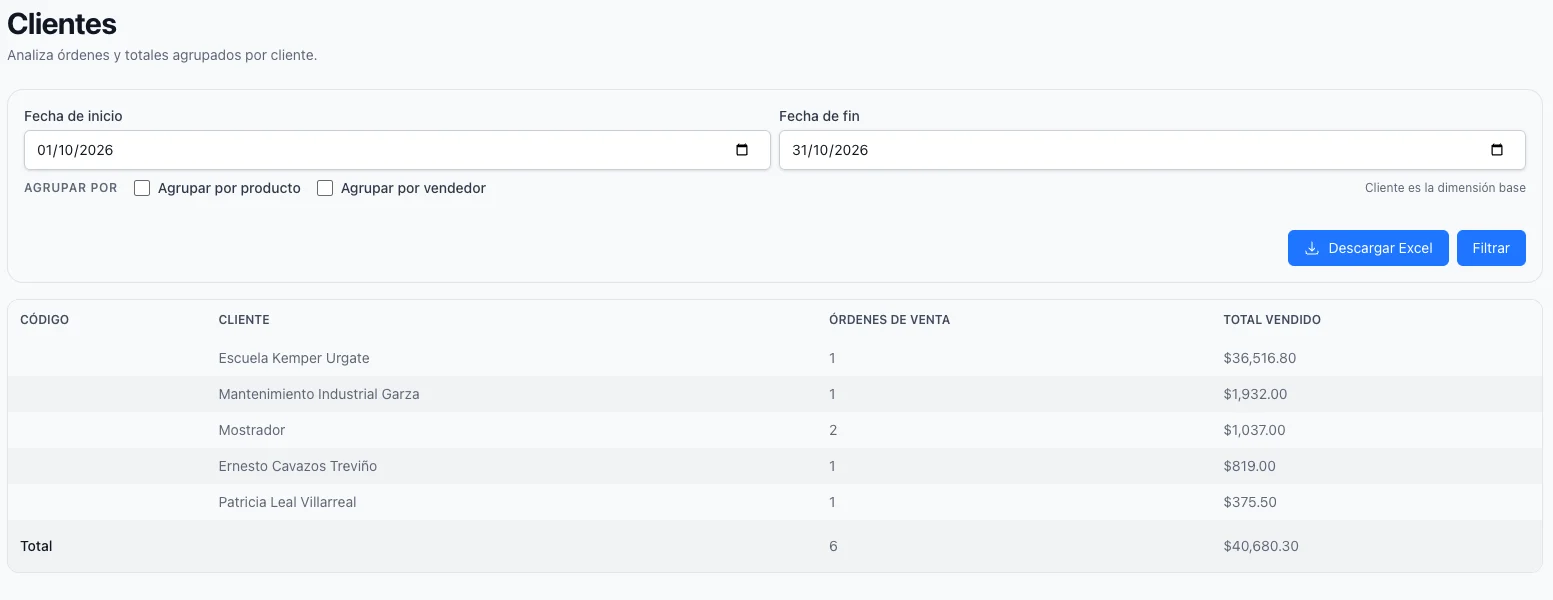Click the ÓRDENES DE VENTA column header
This screenshot has width=1553, height=600.
[x=889, y=320]
